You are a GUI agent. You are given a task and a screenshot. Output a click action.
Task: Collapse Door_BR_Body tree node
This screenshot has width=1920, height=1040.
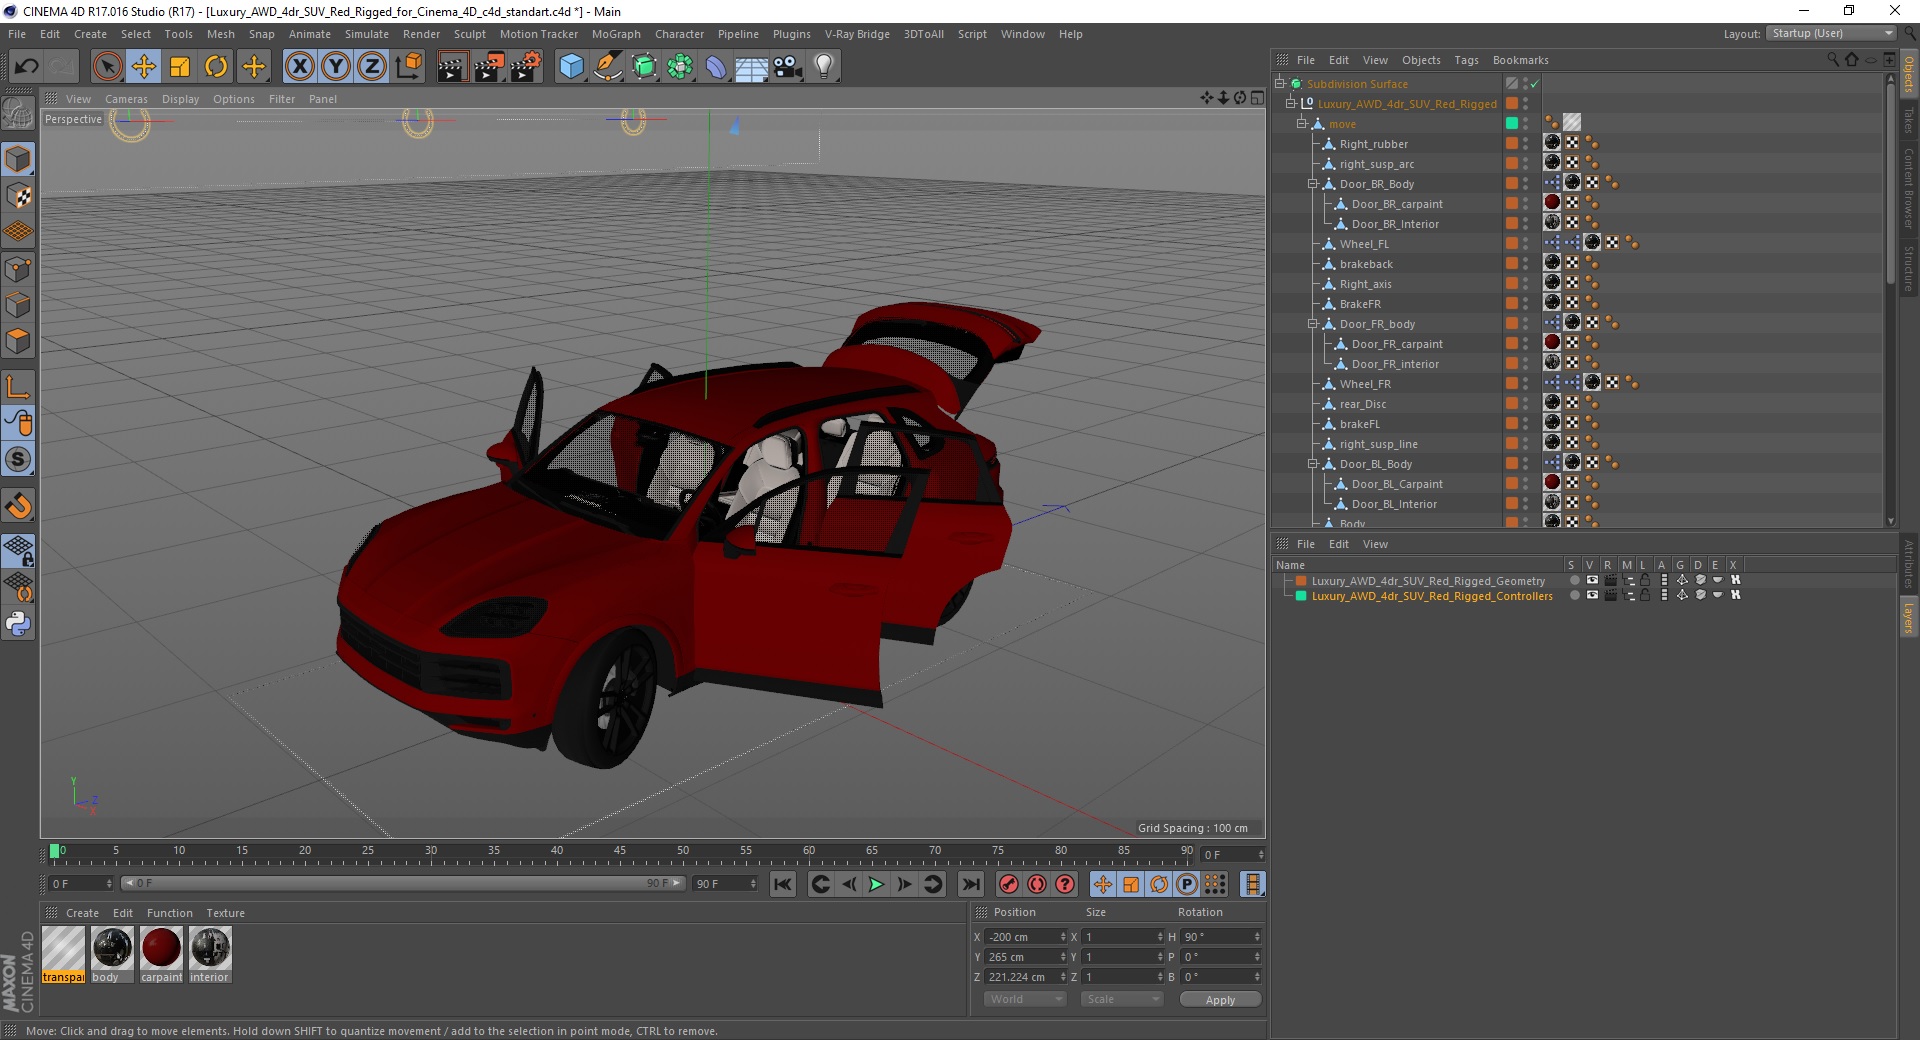pyautogui.click(x=1313, y=184)
